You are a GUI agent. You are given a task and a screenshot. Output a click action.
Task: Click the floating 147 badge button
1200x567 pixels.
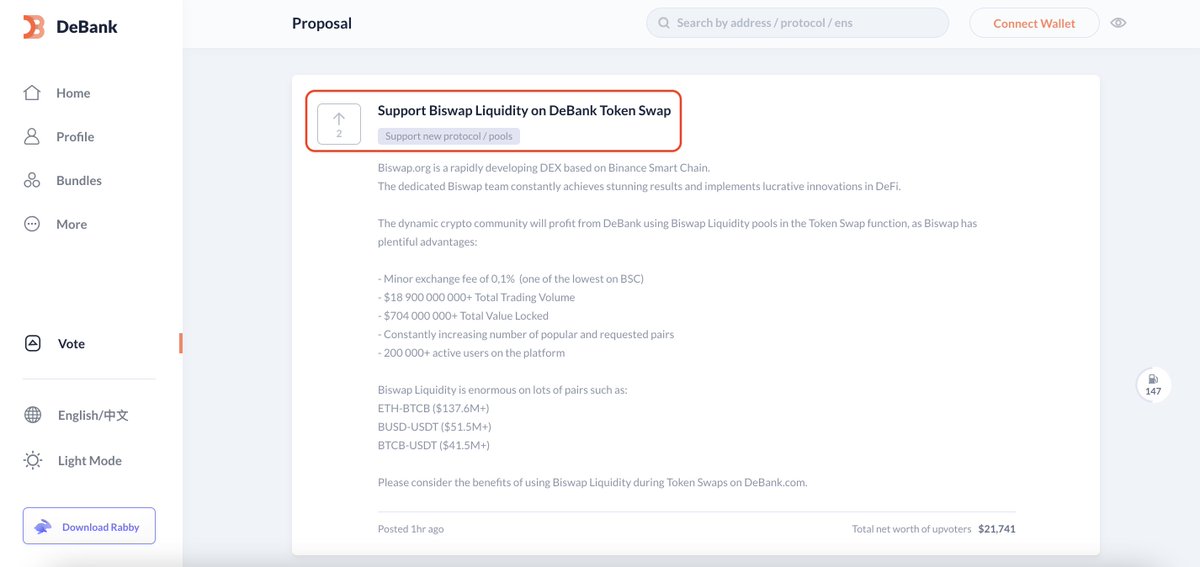pyautogui.click(x=1153, y=385)
